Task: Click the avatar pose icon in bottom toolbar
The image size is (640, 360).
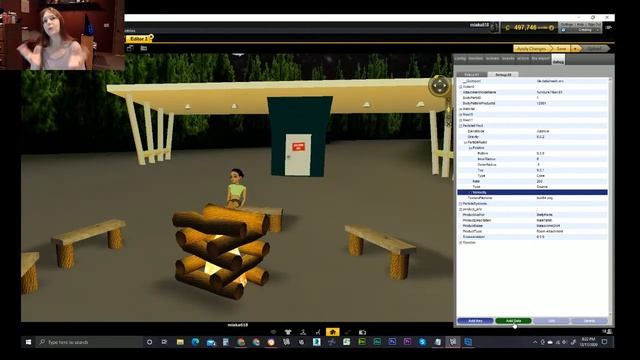Action: [x=303, y=332]
